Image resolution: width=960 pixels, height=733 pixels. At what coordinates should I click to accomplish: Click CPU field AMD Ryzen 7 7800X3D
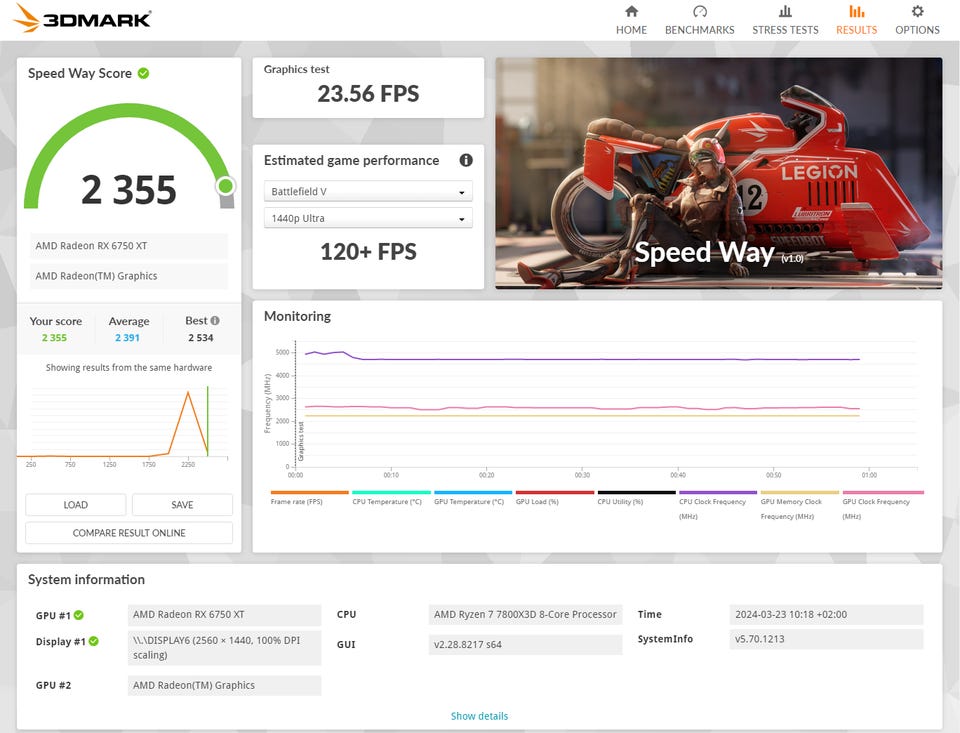(x=525, y=615)
